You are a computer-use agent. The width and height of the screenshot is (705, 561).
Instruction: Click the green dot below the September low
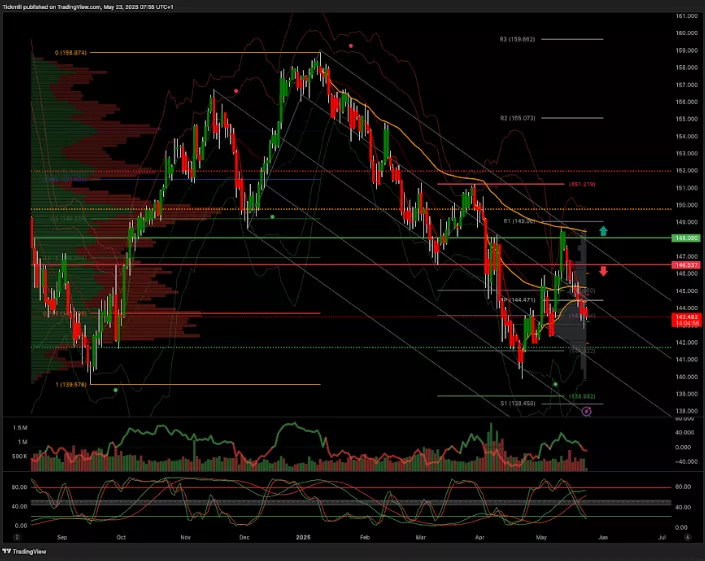point(116,390)
